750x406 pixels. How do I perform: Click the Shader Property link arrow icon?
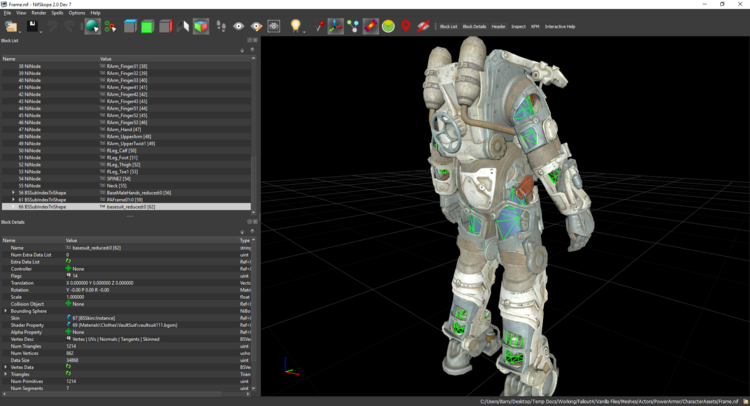[x=68, y=325]
